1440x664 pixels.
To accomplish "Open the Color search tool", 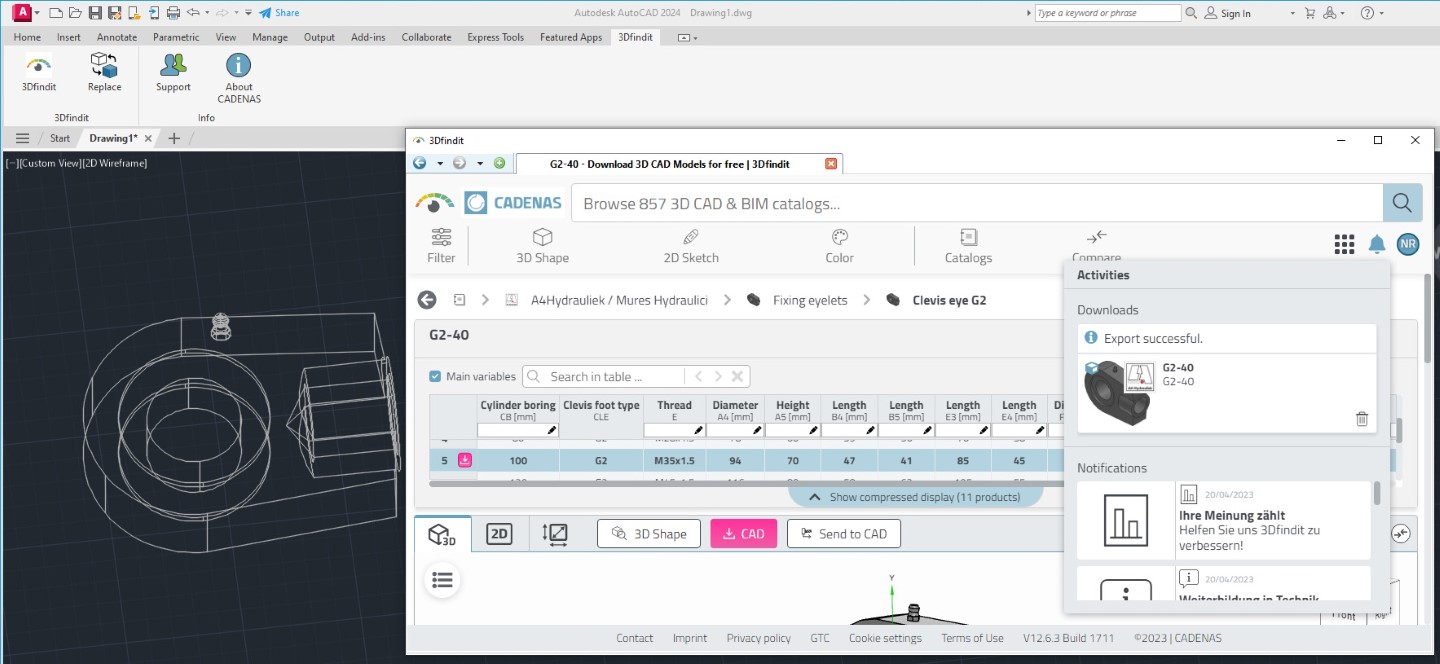I will [838, 243].
